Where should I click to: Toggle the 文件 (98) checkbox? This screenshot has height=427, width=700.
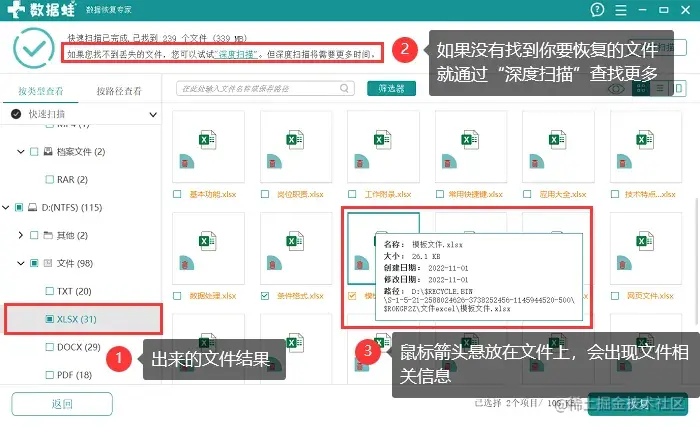point(34,263)
